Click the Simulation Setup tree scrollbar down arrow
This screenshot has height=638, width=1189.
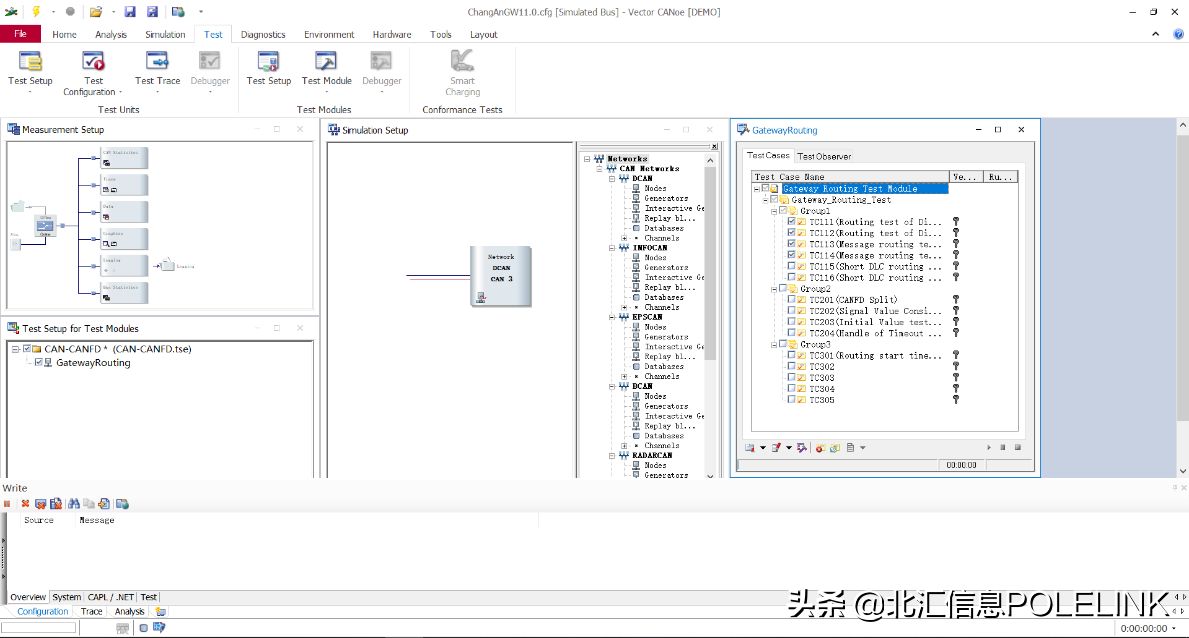(x=710, y=476)
